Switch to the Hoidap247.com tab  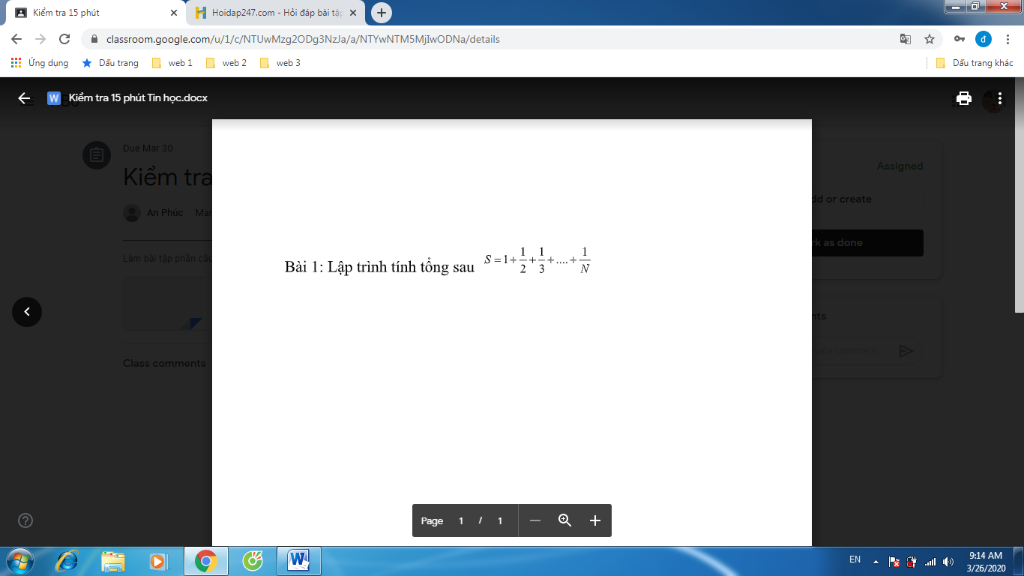[276, 12]
